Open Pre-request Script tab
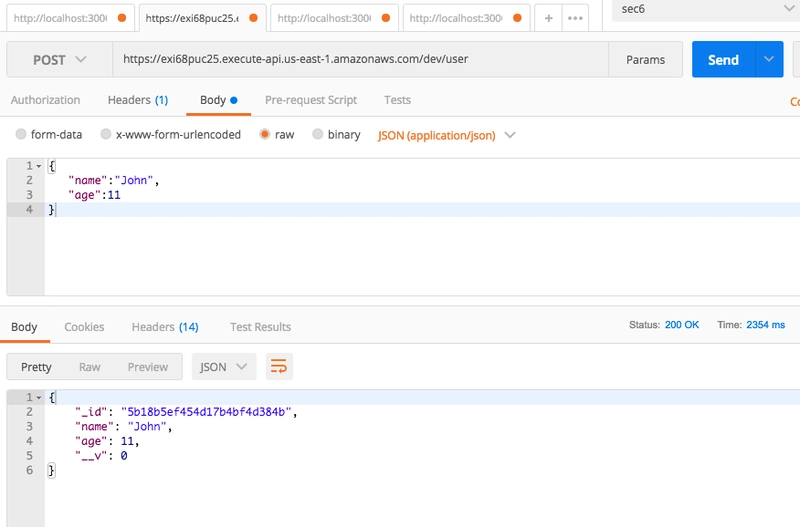800x527 pixels. coord(311,100)
